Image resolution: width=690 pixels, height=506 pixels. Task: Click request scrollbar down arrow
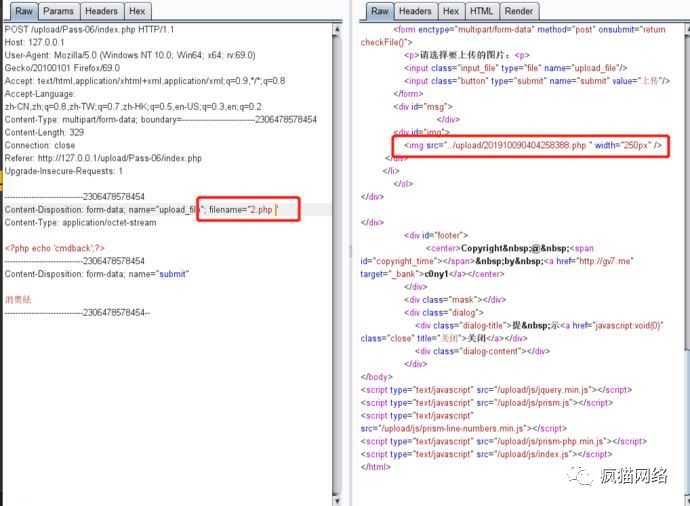[337, 500]
